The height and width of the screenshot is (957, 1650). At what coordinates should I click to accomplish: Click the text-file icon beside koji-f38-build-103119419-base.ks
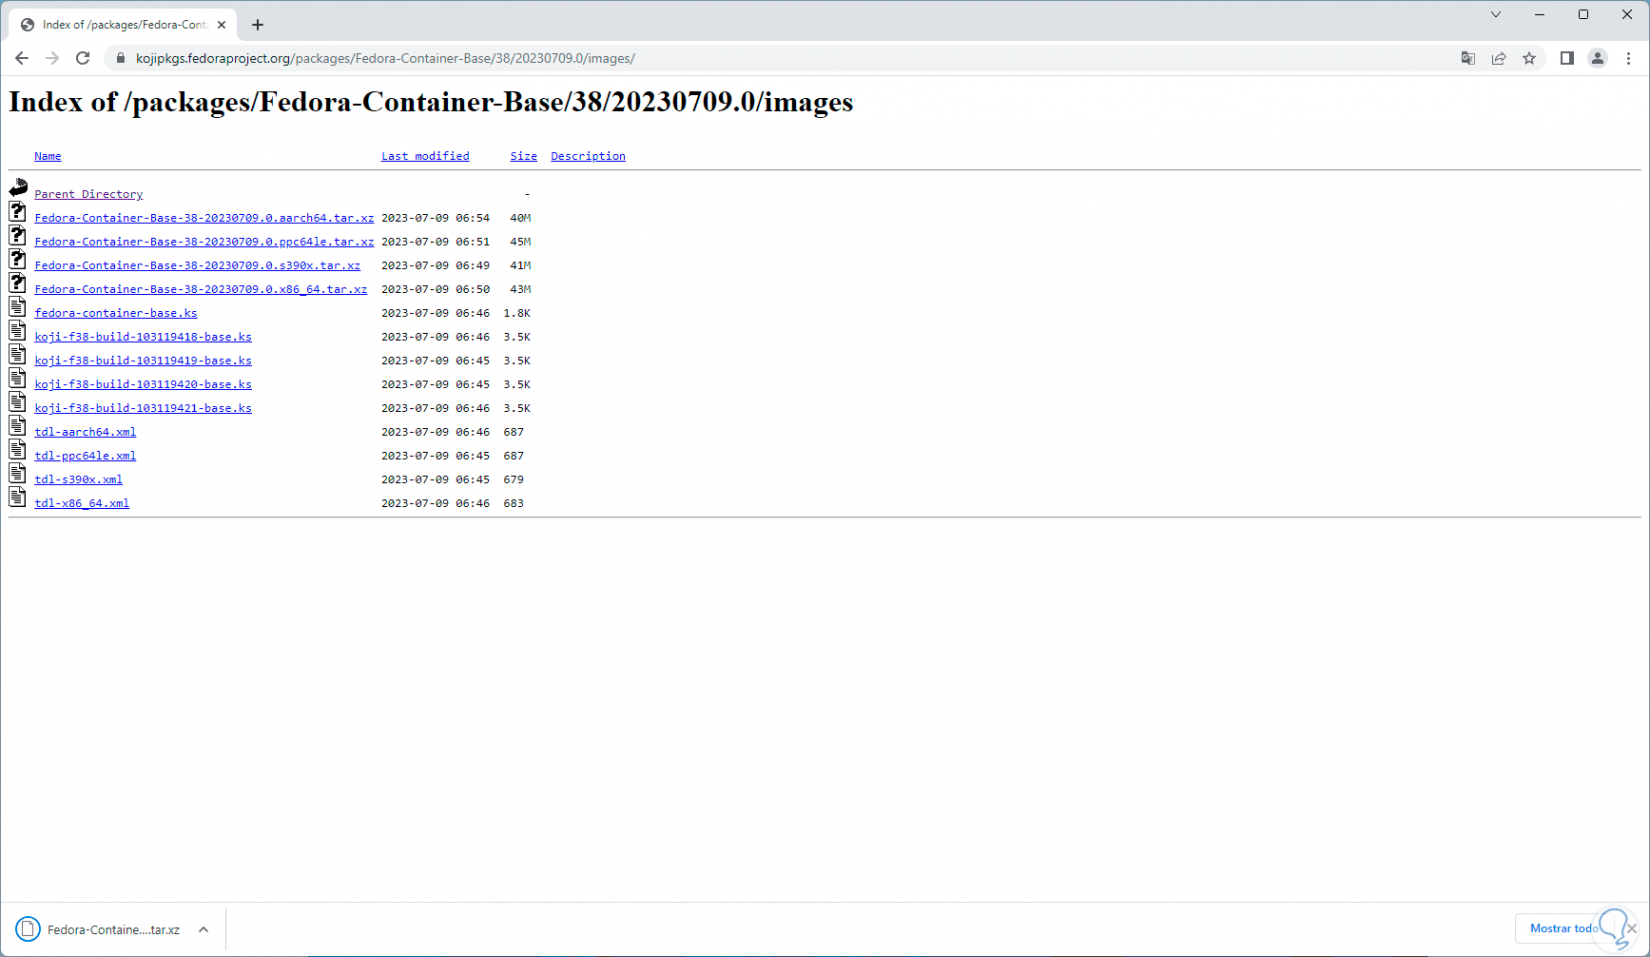[x=18, y=354]
